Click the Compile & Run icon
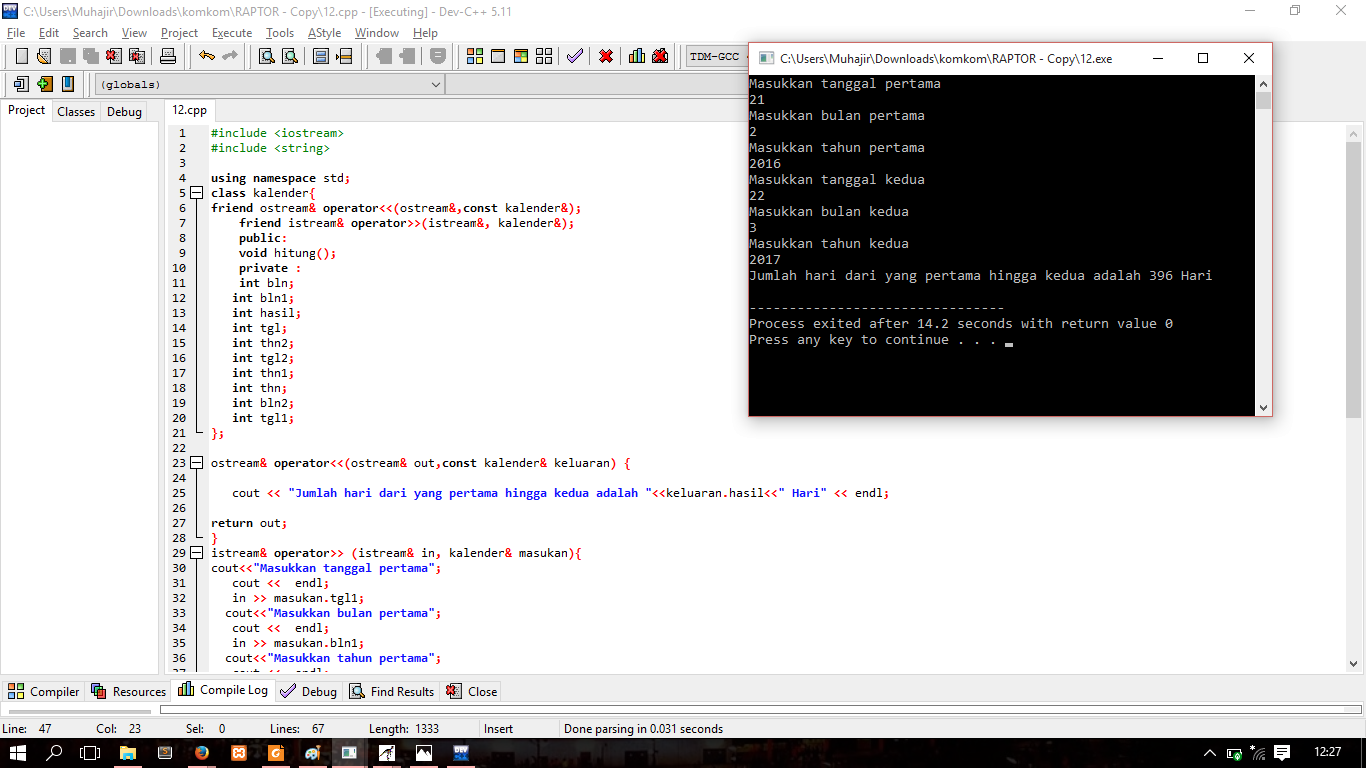 521,56
